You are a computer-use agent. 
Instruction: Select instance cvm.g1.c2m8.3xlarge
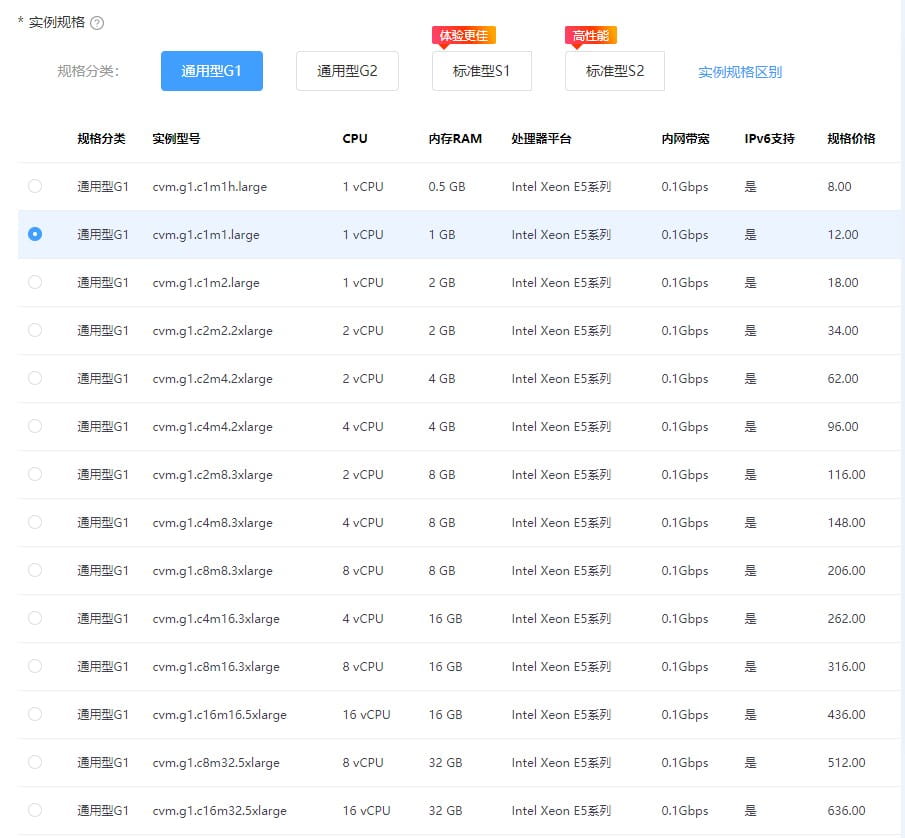(35, 474)
